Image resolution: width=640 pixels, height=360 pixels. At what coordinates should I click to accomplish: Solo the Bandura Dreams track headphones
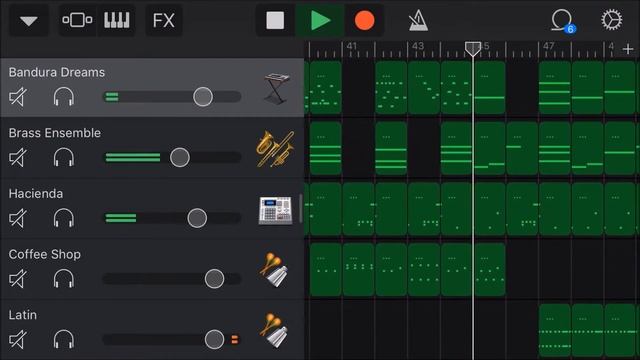tap(64, 97)
